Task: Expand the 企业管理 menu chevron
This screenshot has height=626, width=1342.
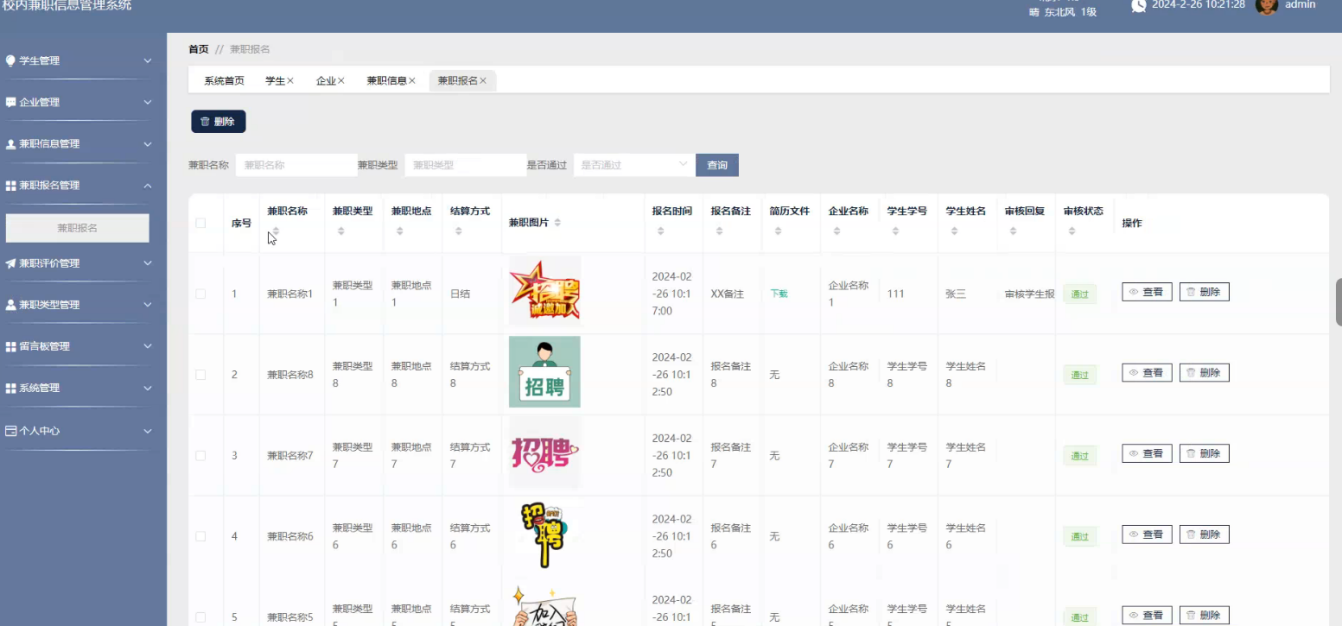Action: [148, 102]
